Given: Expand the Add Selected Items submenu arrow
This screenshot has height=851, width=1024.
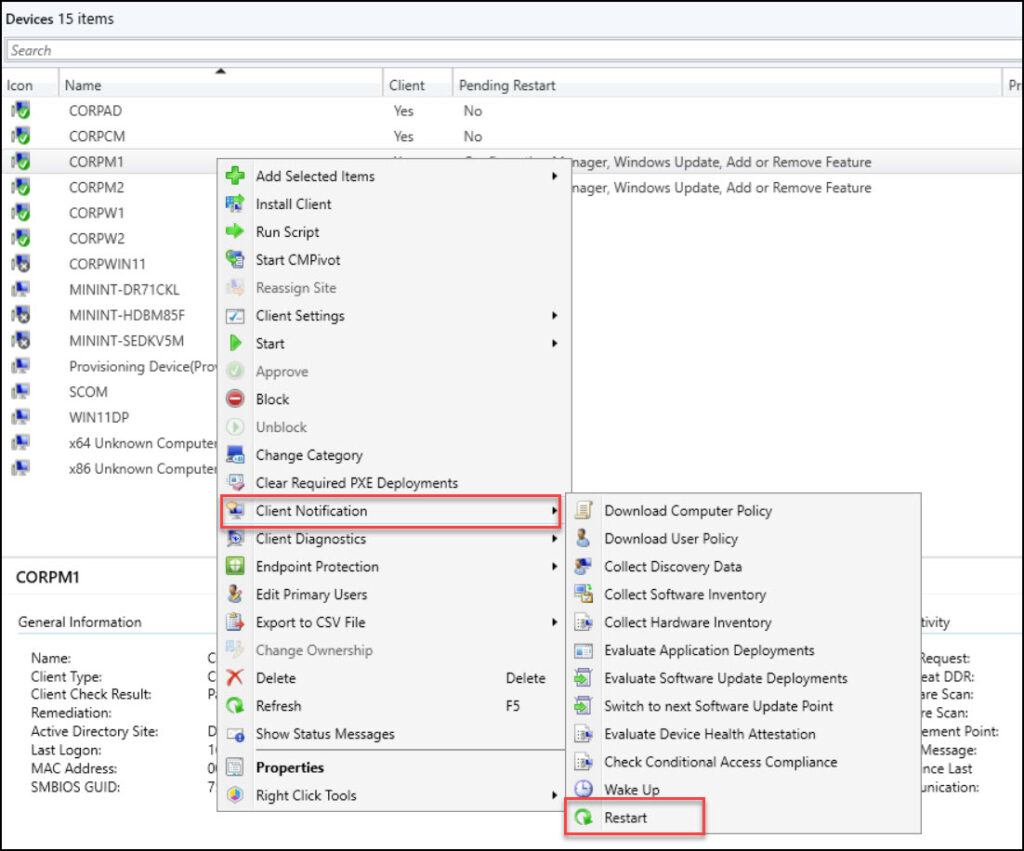Looking at the screenshot, I should click(x=554, y=176).
